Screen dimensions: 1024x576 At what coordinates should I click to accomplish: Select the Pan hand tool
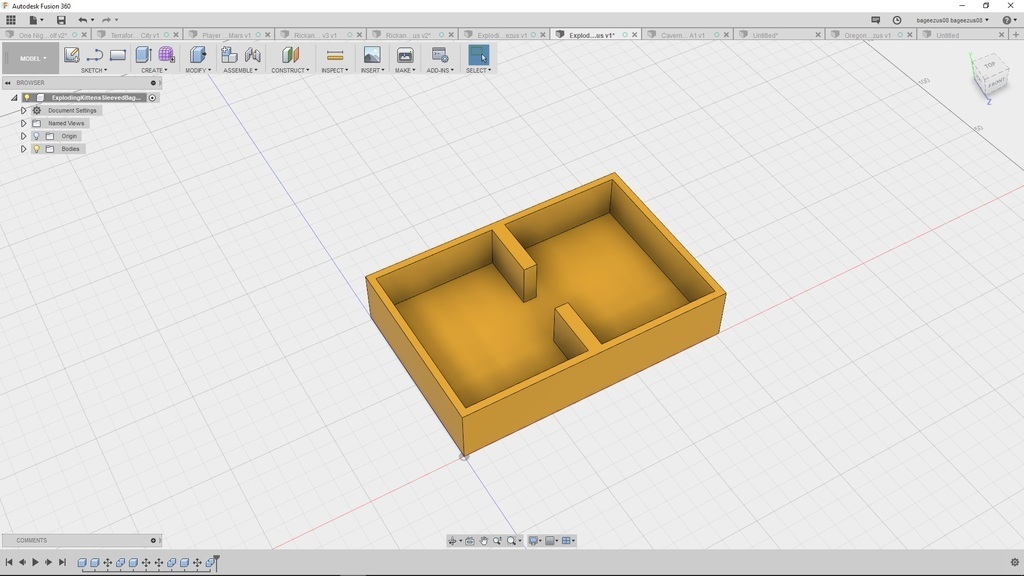pyautogui.click(x=484, y=541)
